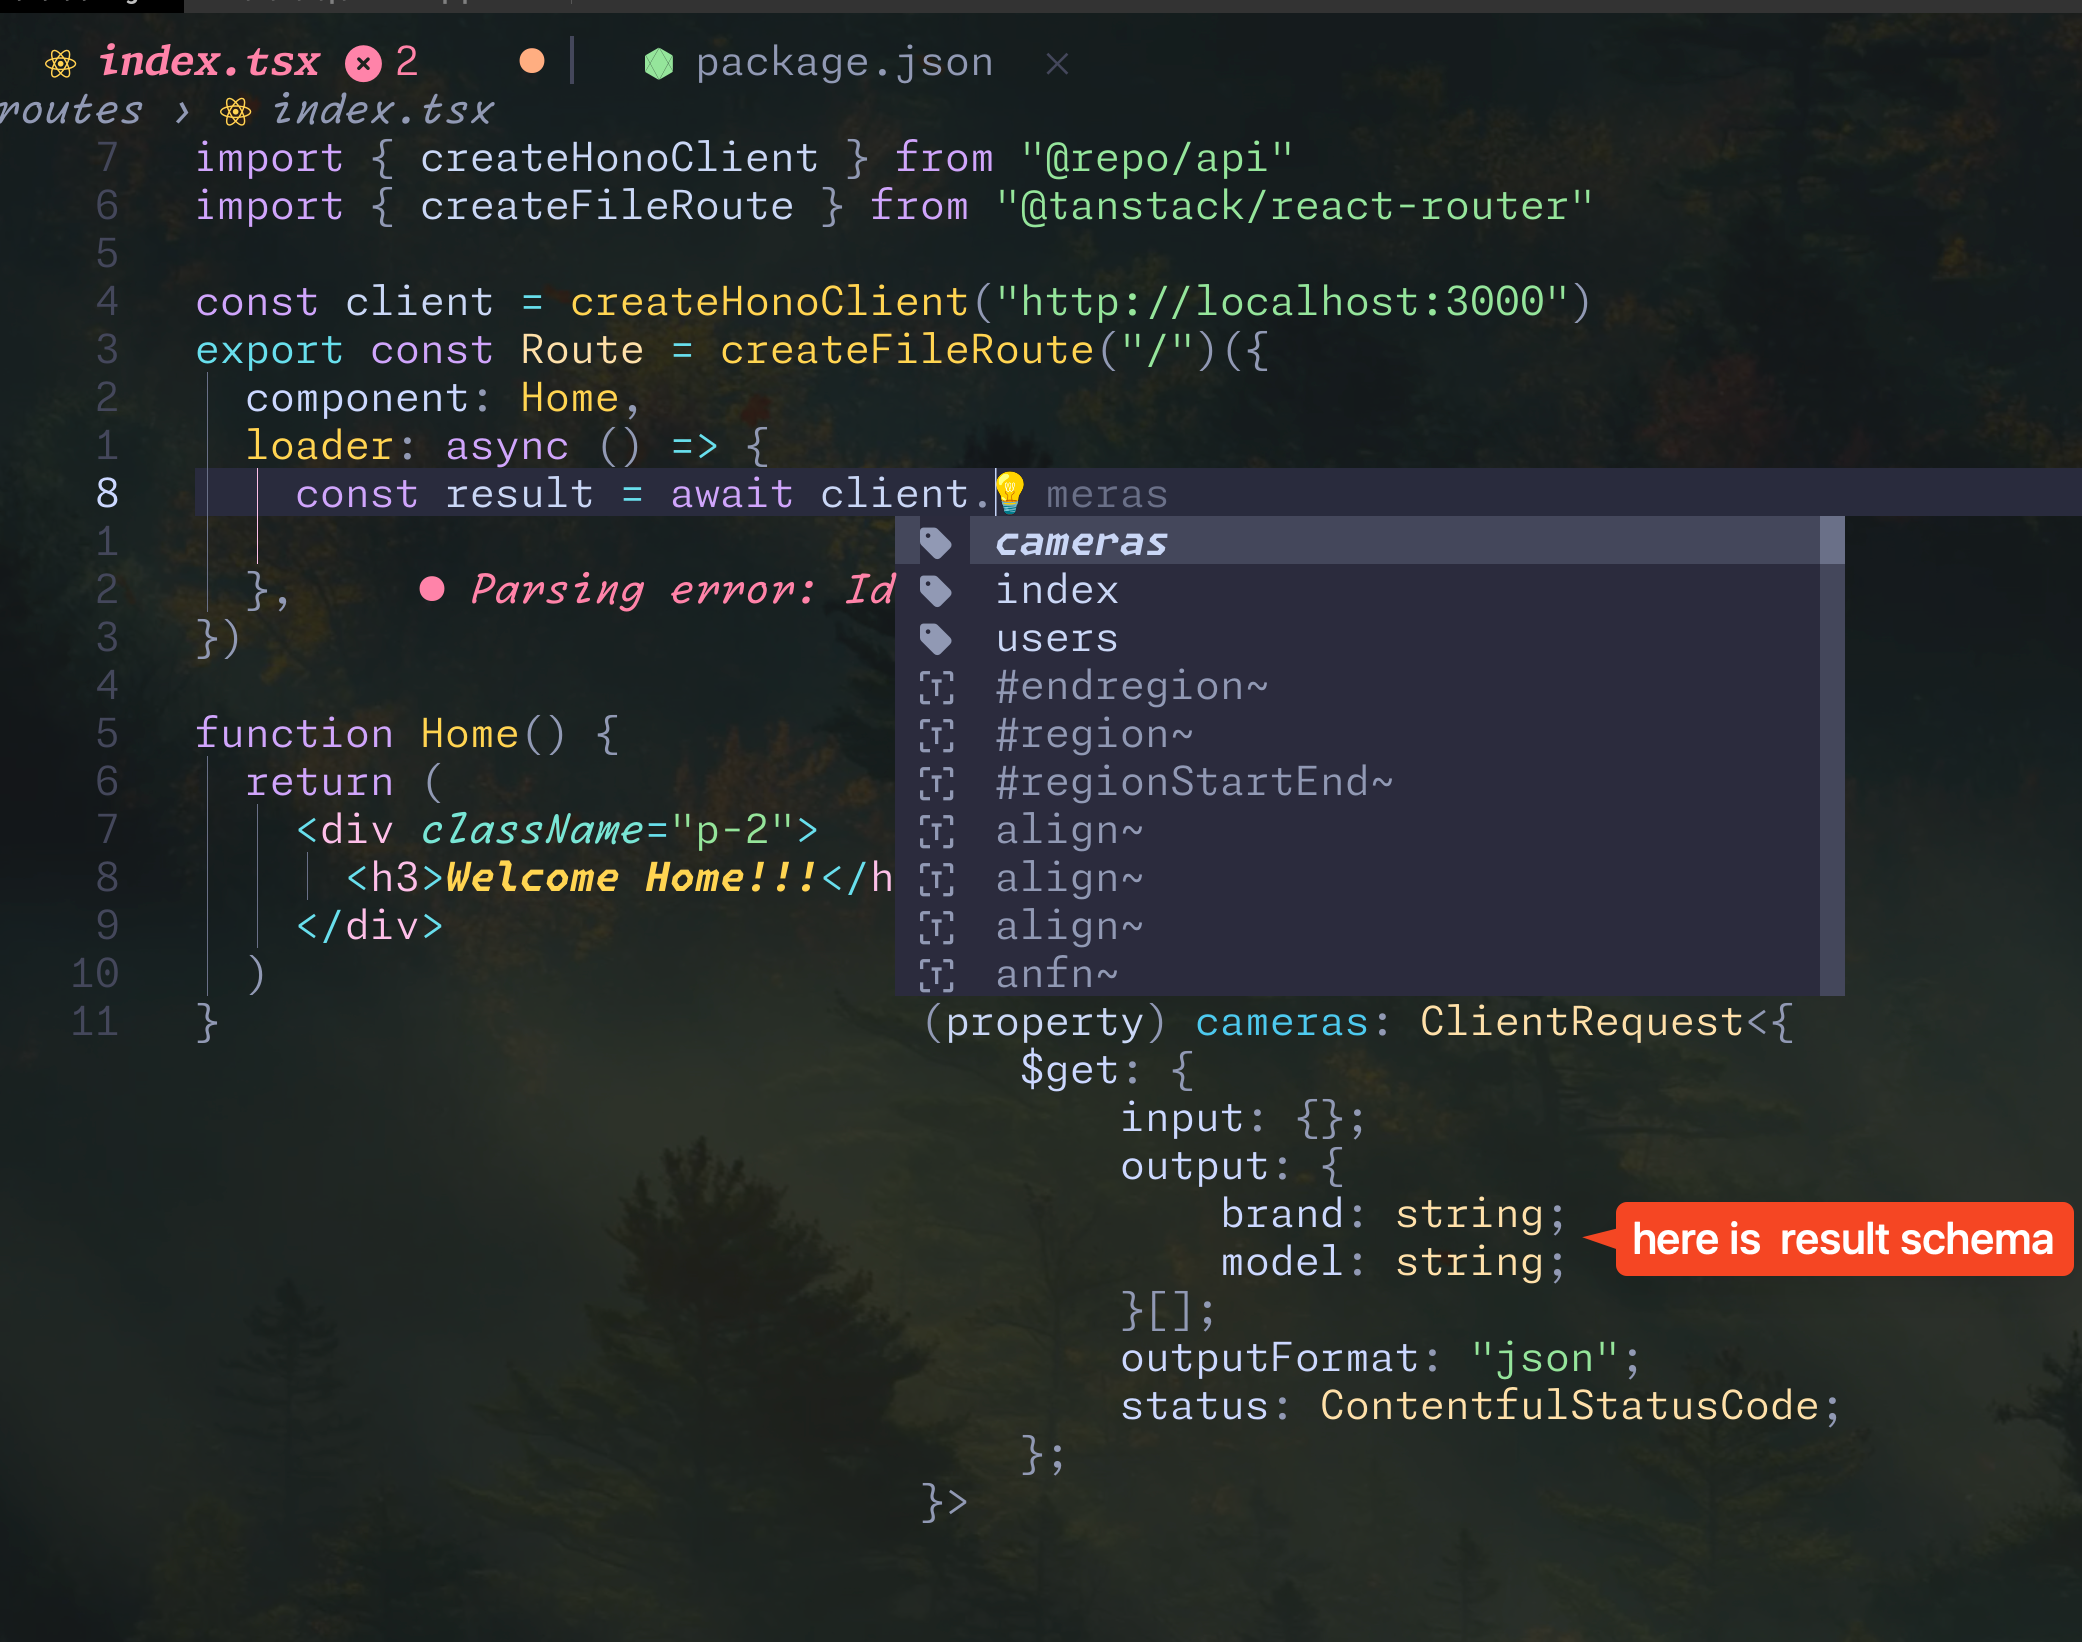Click the unsaved changes dot on index.tsx tab

pyautogui.click(x=532, y=62)
